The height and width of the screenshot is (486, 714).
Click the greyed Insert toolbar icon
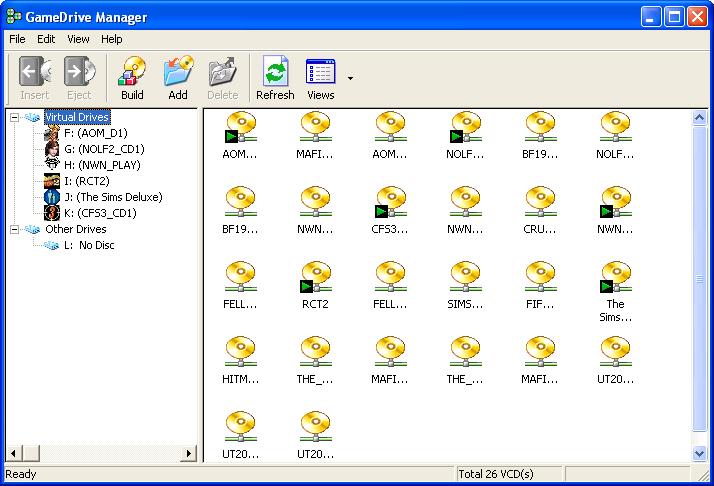point(35,72)
